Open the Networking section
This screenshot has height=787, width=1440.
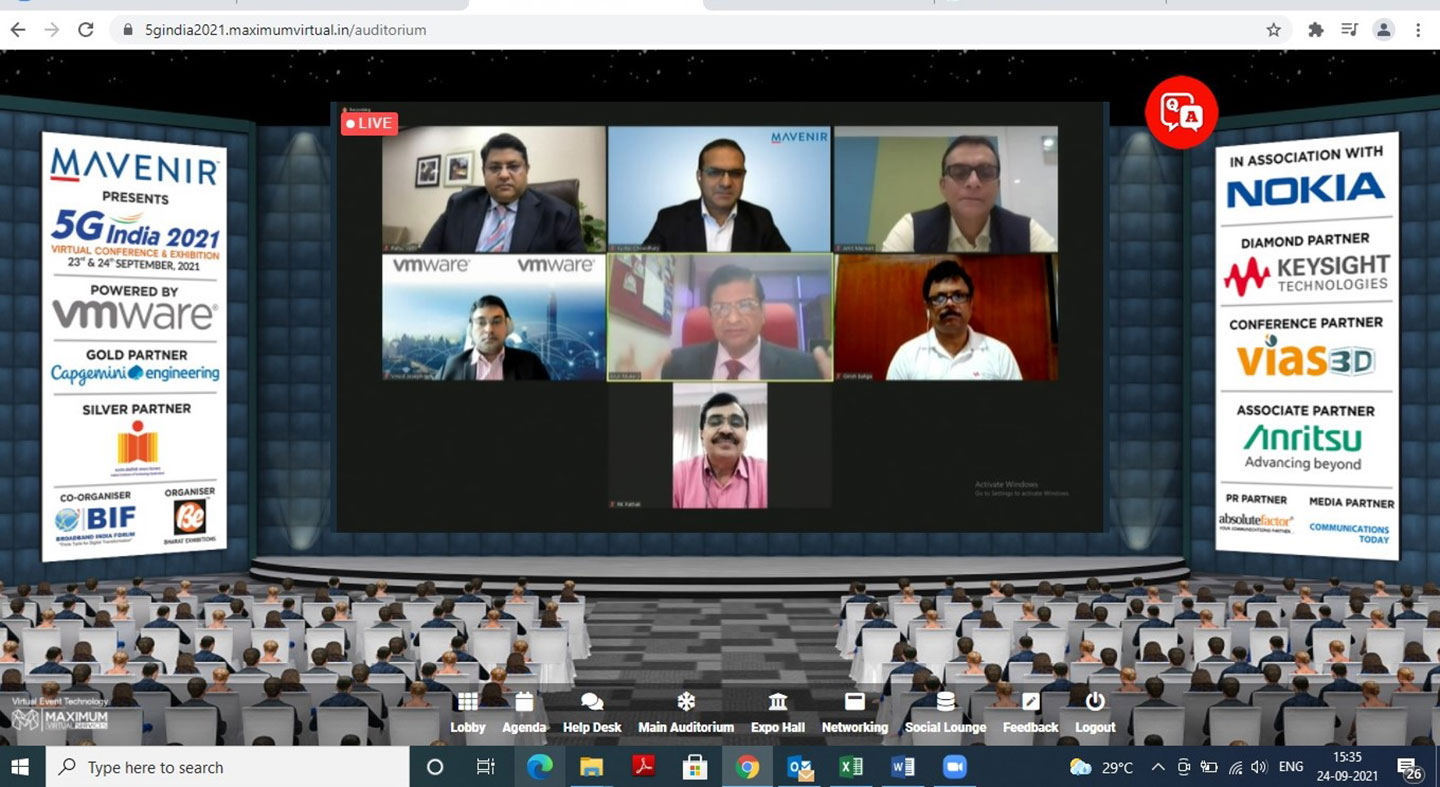(x=855, y=713)
